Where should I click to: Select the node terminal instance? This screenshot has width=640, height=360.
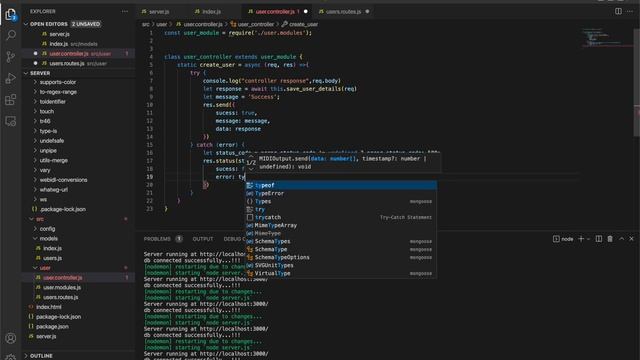coord(563,239)
